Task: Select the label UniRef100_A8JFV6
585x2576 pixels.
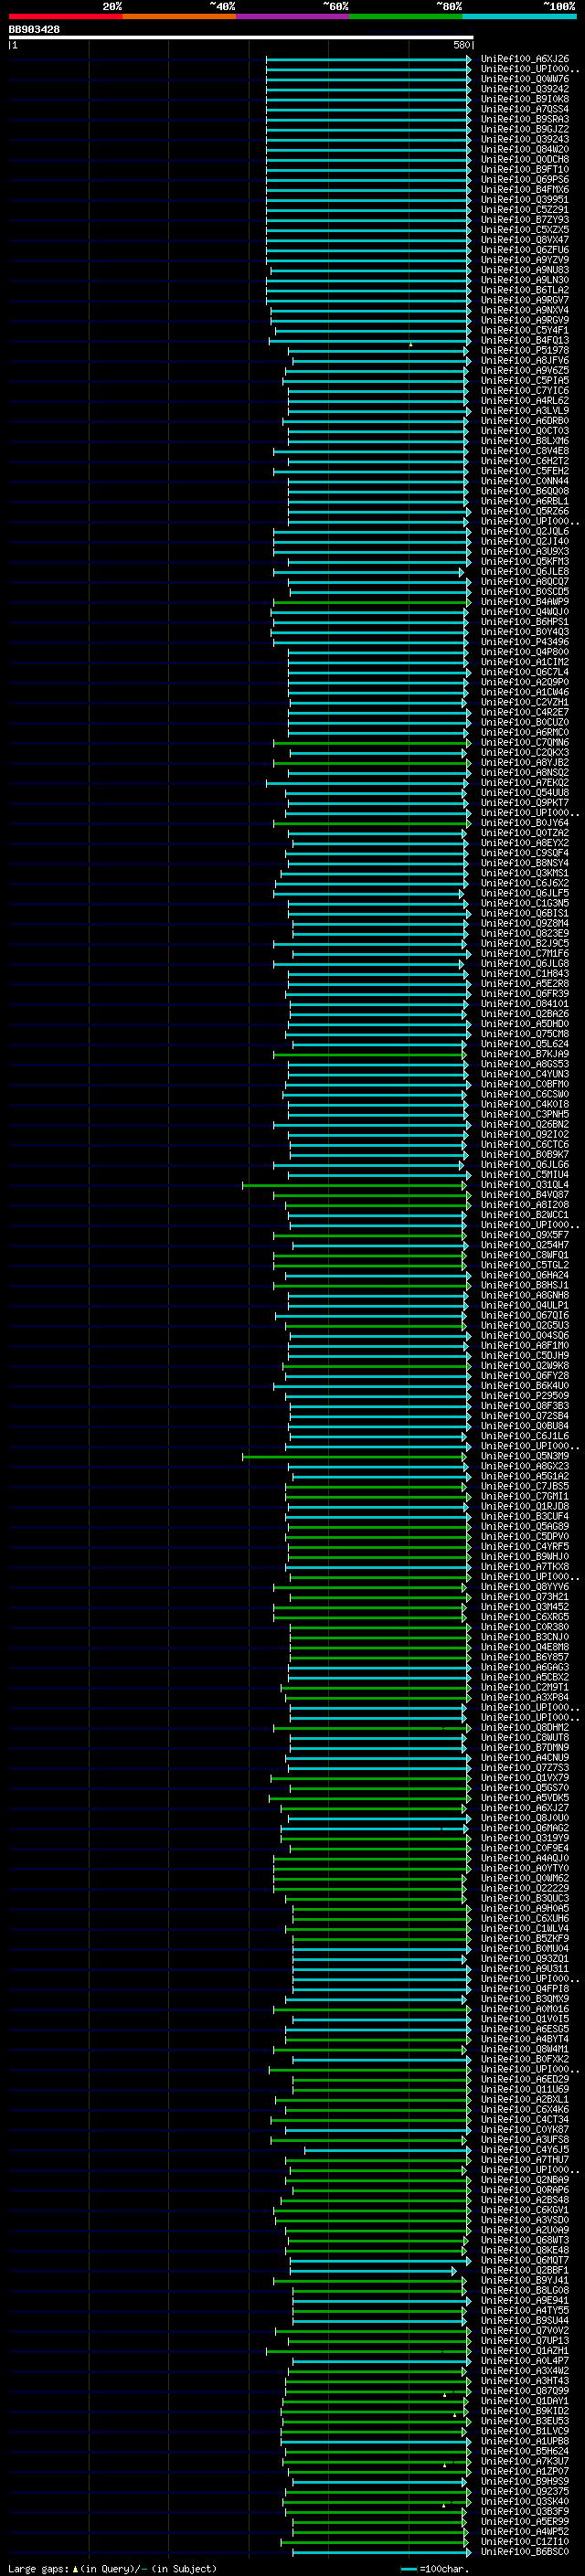Action: click(x=525, y=360)
